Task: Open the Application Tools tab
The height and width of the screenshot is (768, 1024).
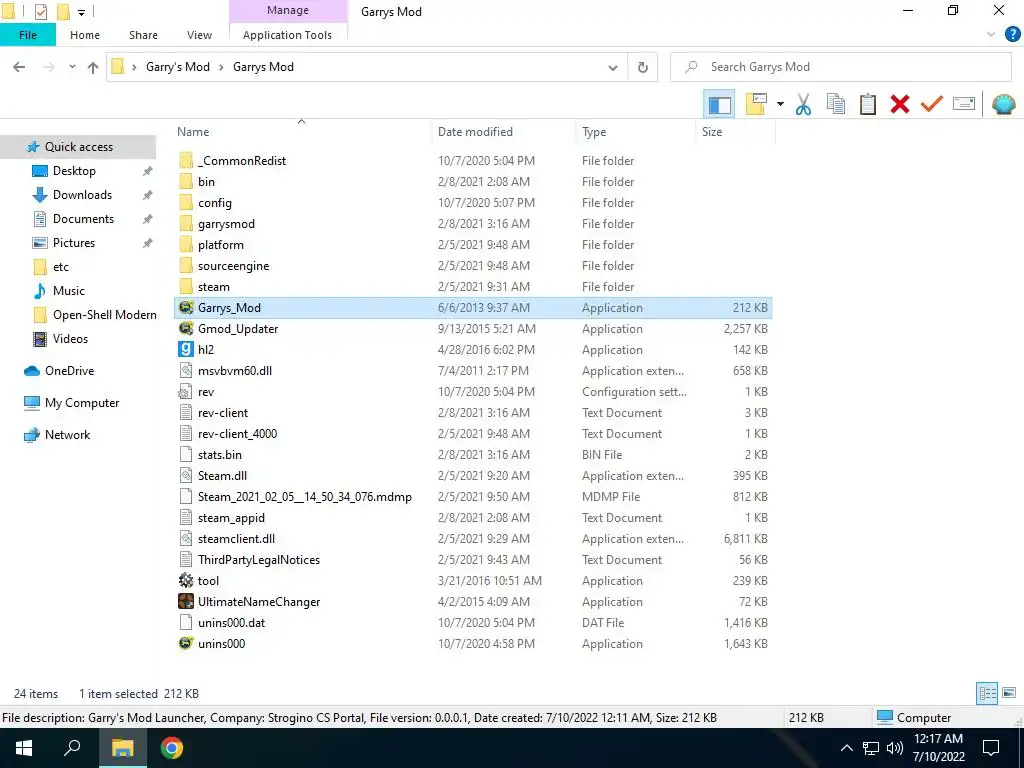Action: (287, 35)
